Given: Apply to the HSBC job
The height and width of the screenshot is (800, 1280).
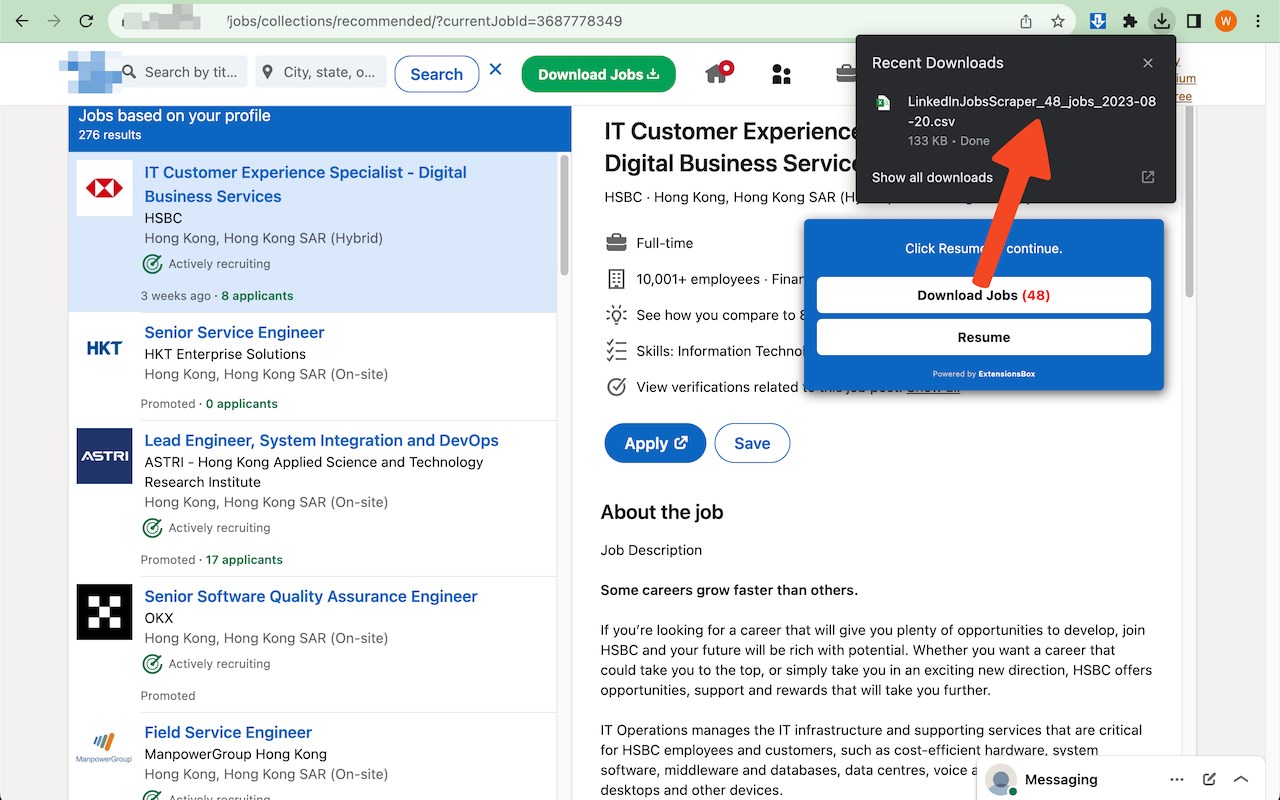Looking at the screenshot, I should pyautogui.click(x=655, y=443).
